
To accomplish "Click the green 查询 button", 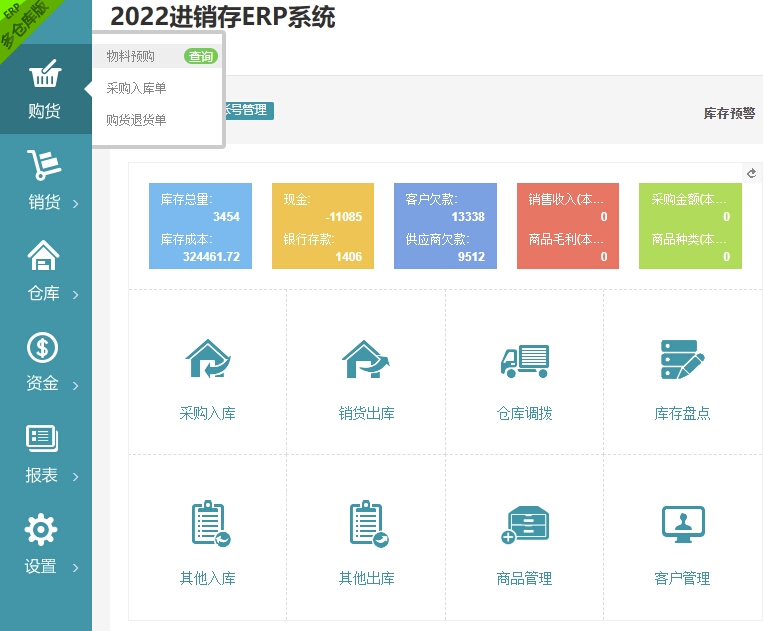I will pyautogui.click(x=200, y=57).
